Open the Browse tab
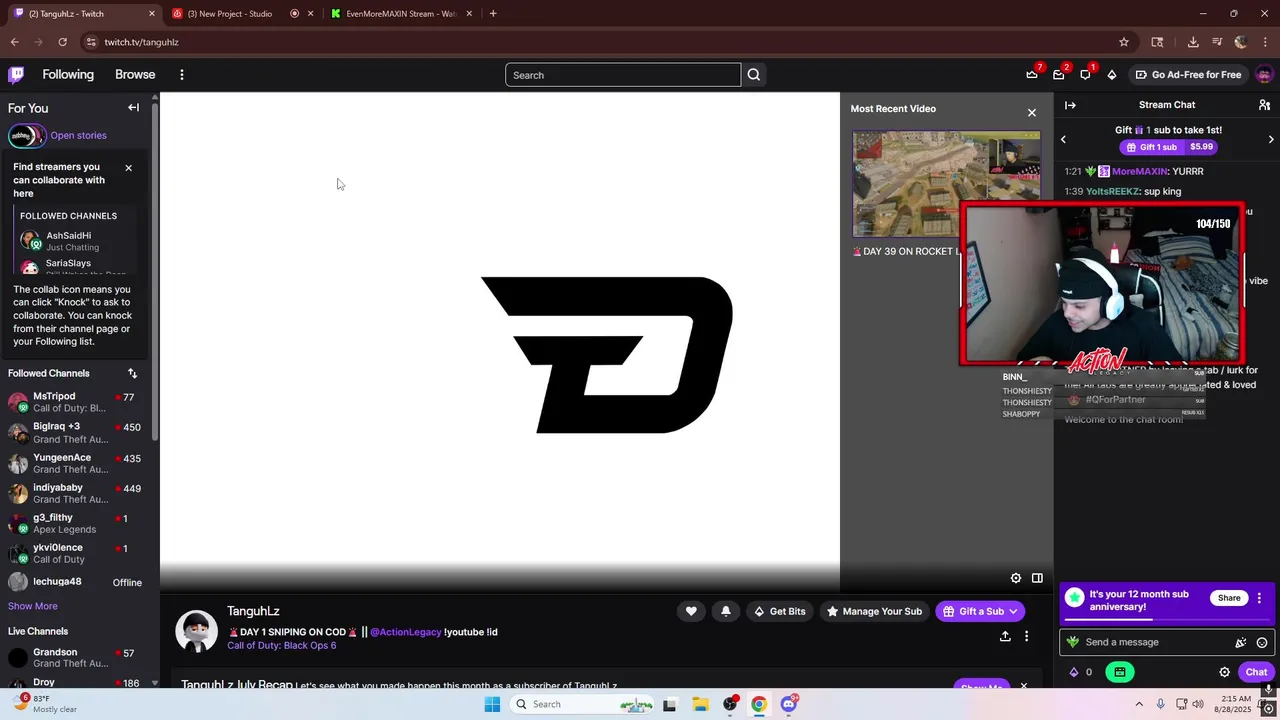Viewport: 1280px width, 720px height. [x=135, y=75]
